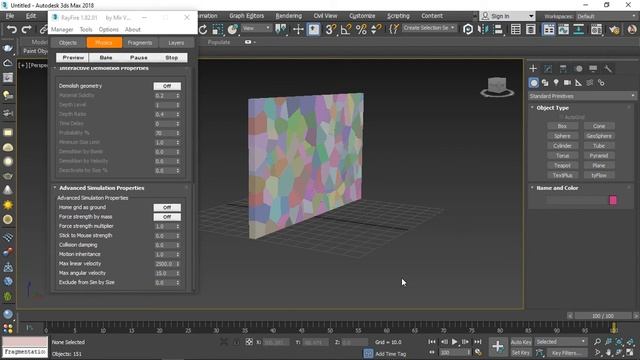This screenshot has width=640, height=360.
Task: Click the Play Animation button
Action: (454, 342)
